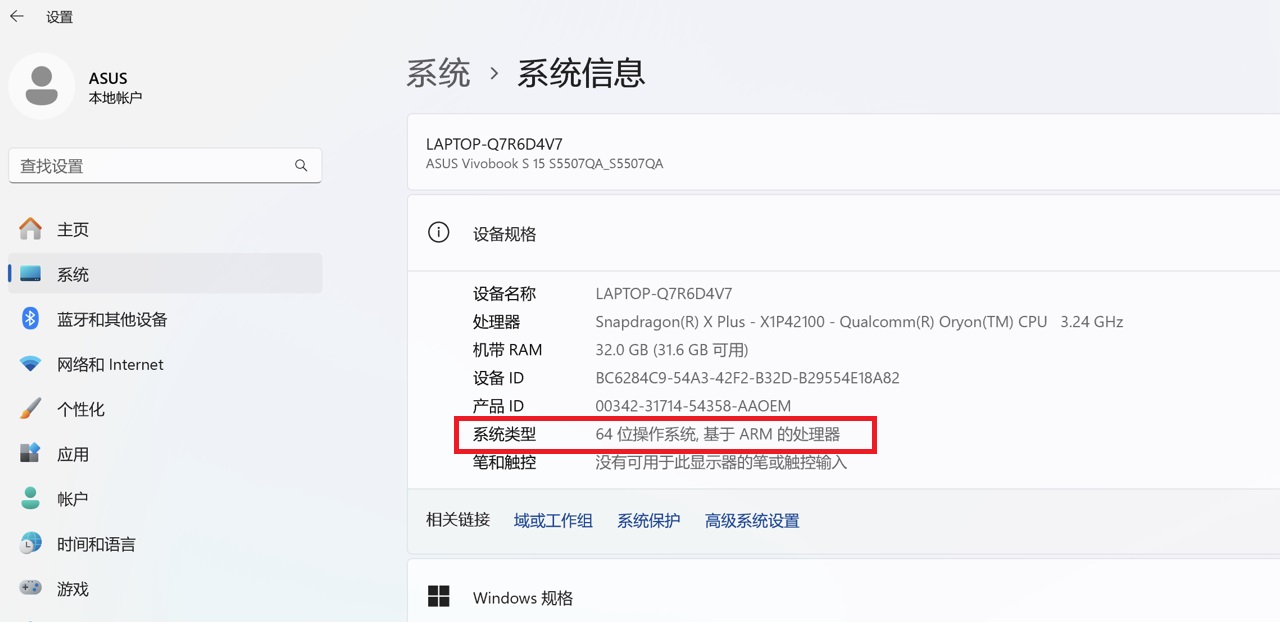
Task: Click the 查找设置 search field
Action: click(150, 166)
